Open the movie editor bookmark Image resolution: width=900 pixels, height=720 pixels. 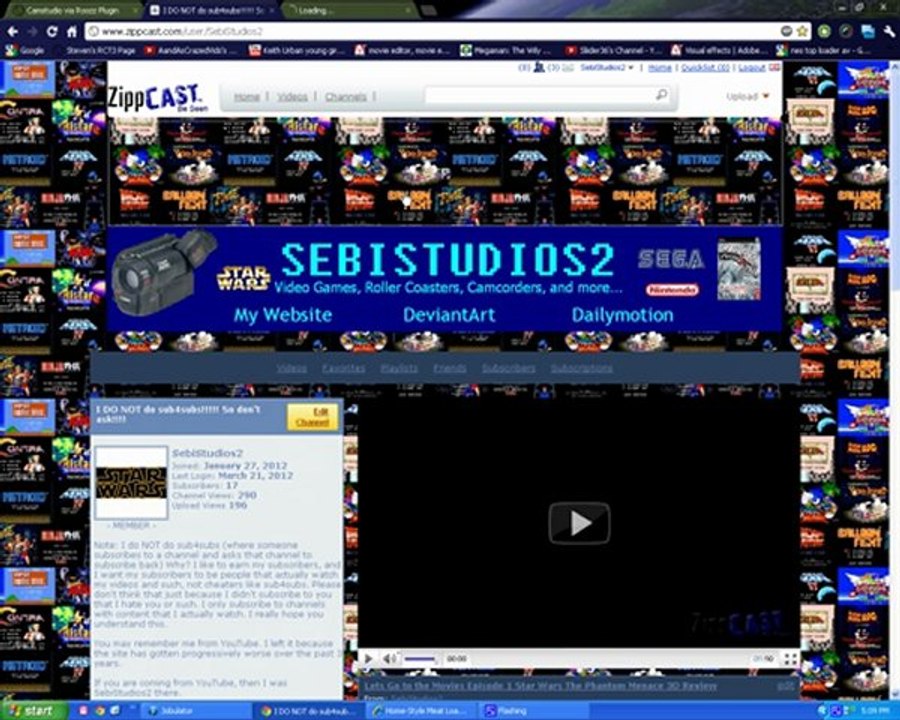click(402, 51)
